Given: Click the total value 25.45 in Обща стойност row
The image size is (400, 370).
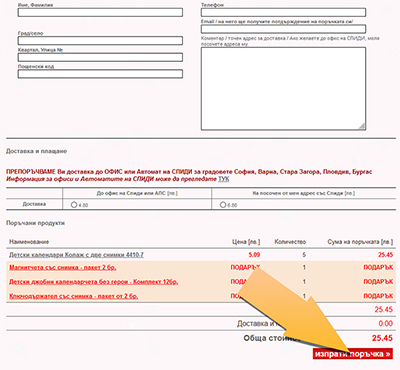Looking at the screenshot, I should click(382, 338).
